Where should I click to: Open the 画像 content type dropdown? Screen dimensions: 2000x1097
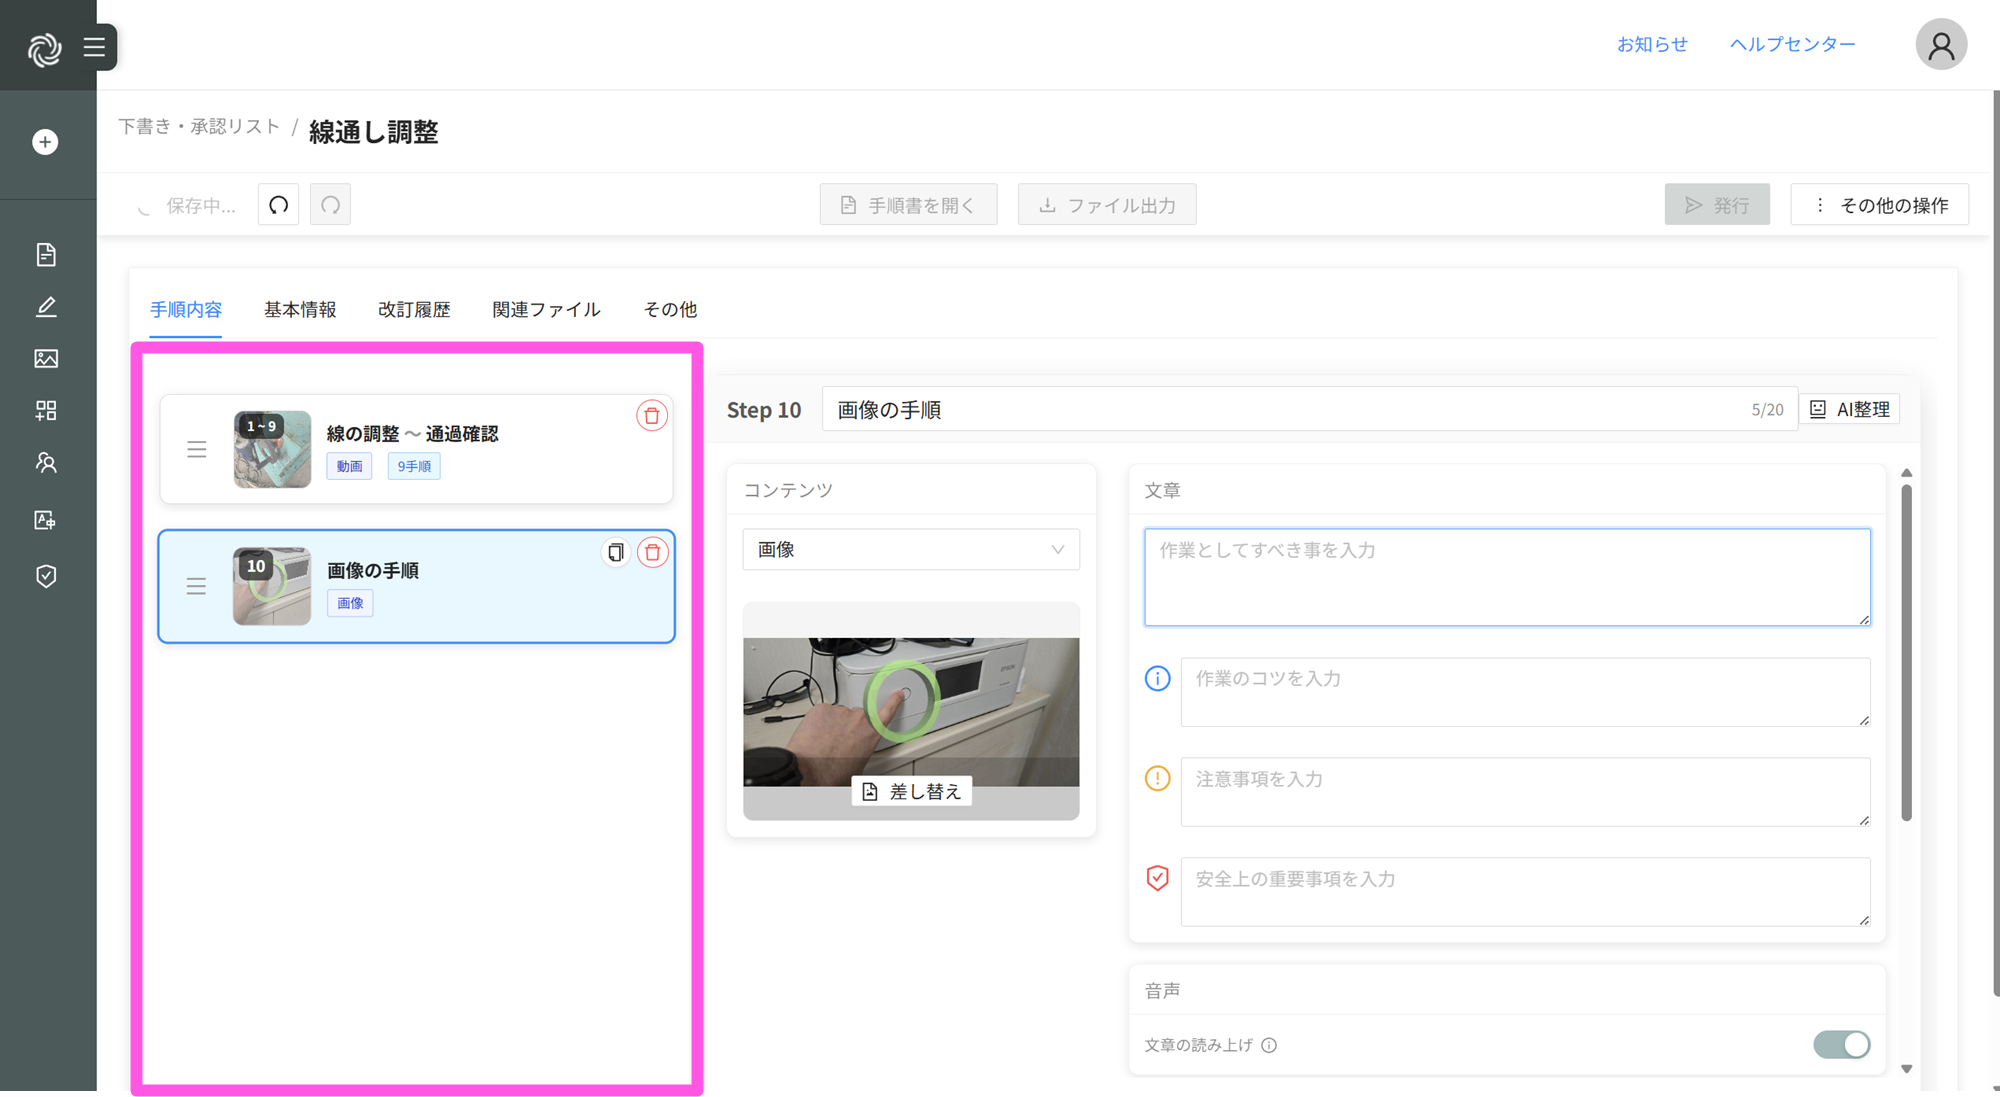tap(910, 550)
